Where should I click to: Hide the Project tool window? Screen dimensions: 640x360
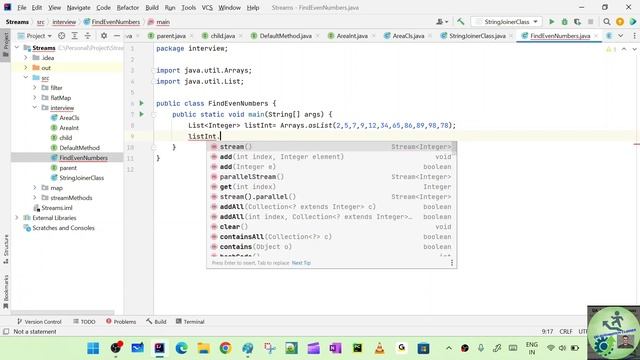click(117, 36)
